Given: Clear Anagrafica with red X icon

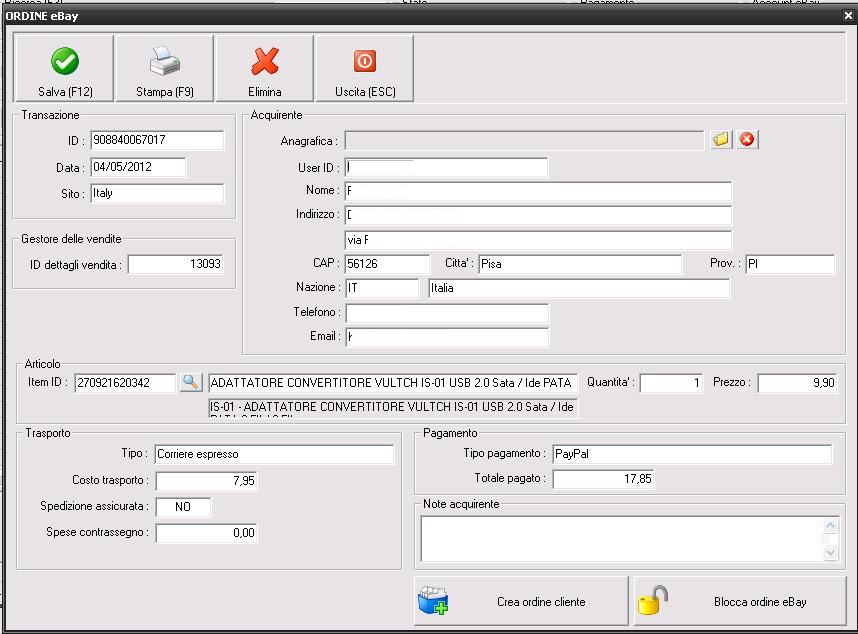Looking at the screenshot, I should (x=747, y=140).
